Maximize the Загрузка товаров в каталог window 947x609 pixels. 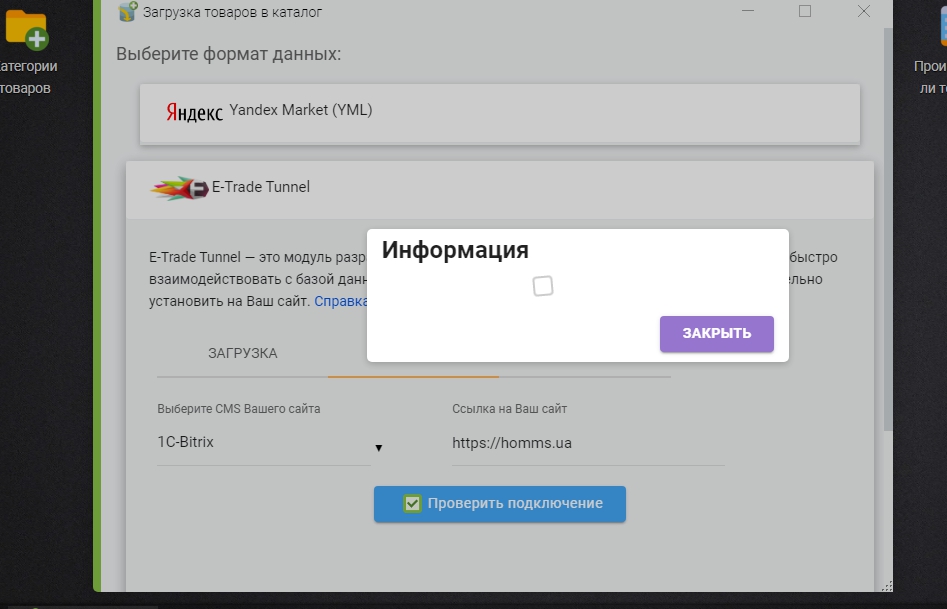804,11
